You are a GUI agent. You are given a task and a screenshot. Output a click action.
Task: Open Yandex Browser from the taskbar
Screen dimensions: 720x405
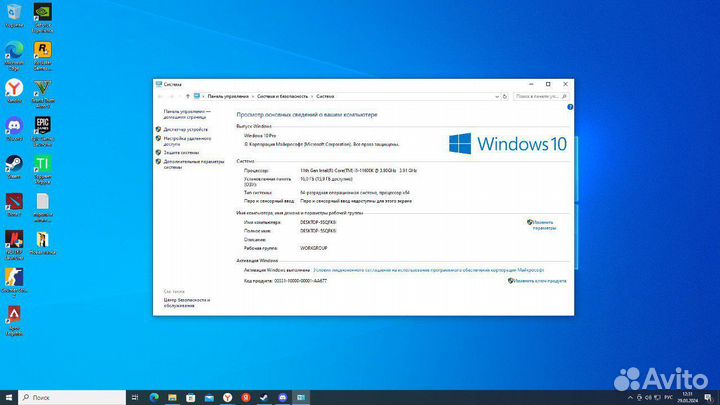pos(227,397)
